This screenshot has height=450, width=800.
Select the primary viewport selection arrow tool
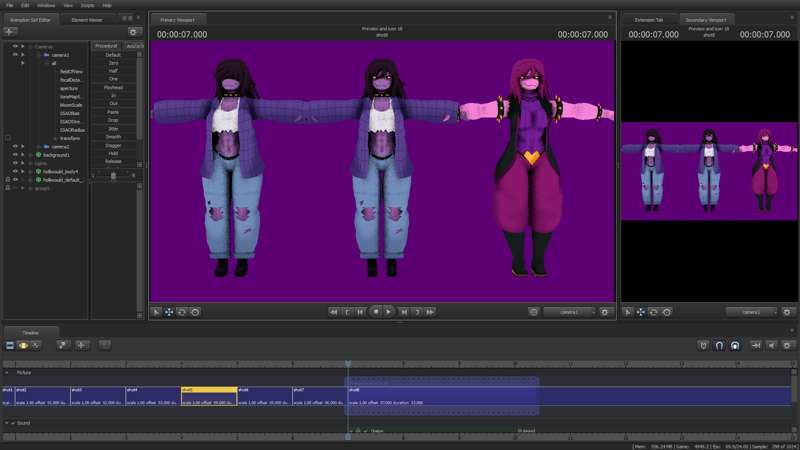pos(156,312)
